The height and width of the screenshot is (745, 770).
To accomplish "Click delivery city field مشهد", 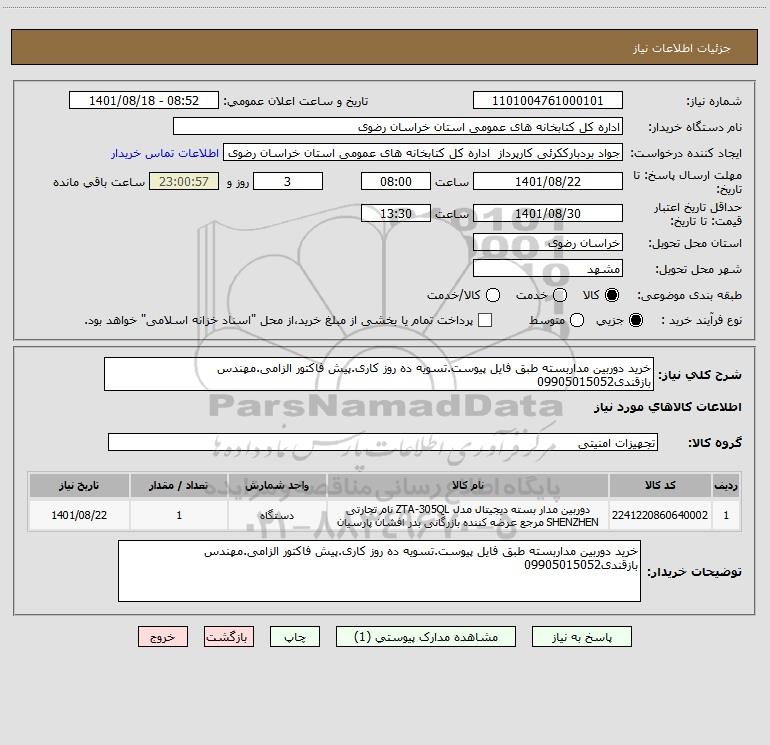I will 548,268.
